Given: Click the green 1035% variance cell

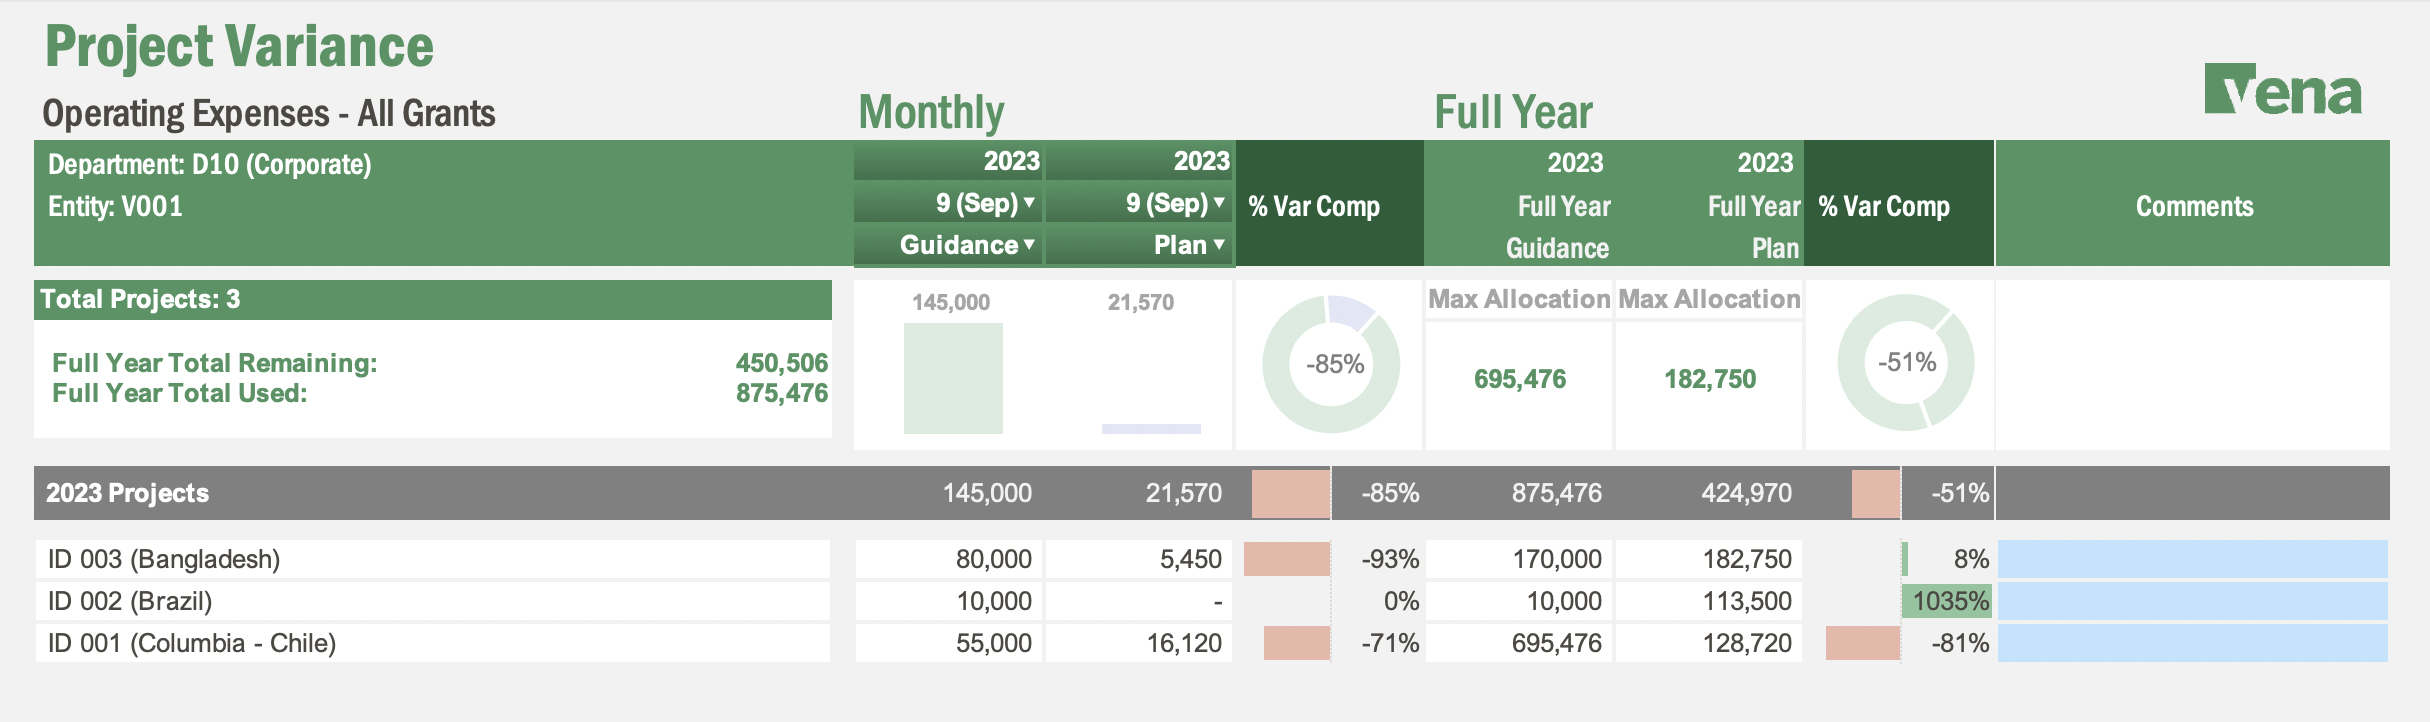Looking at the screenshot, I should point(1948,601).
